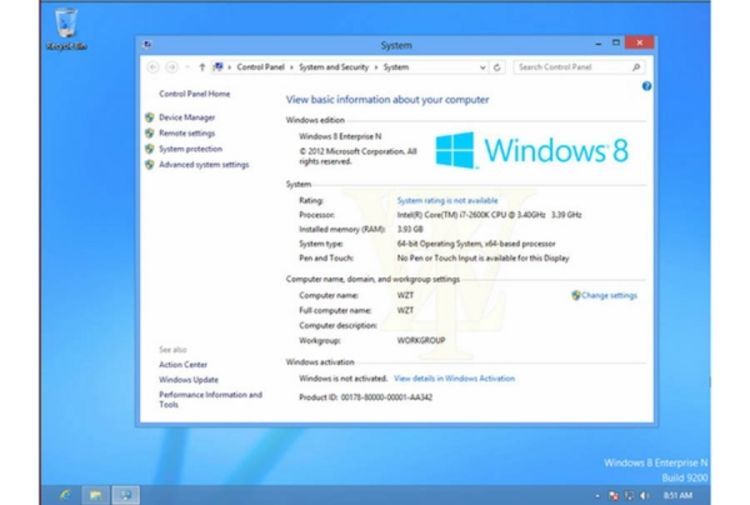Open recent locations dropdown beside Forward arrow
This screenshot has height=505, width=750.
click(x=188, y=67)
